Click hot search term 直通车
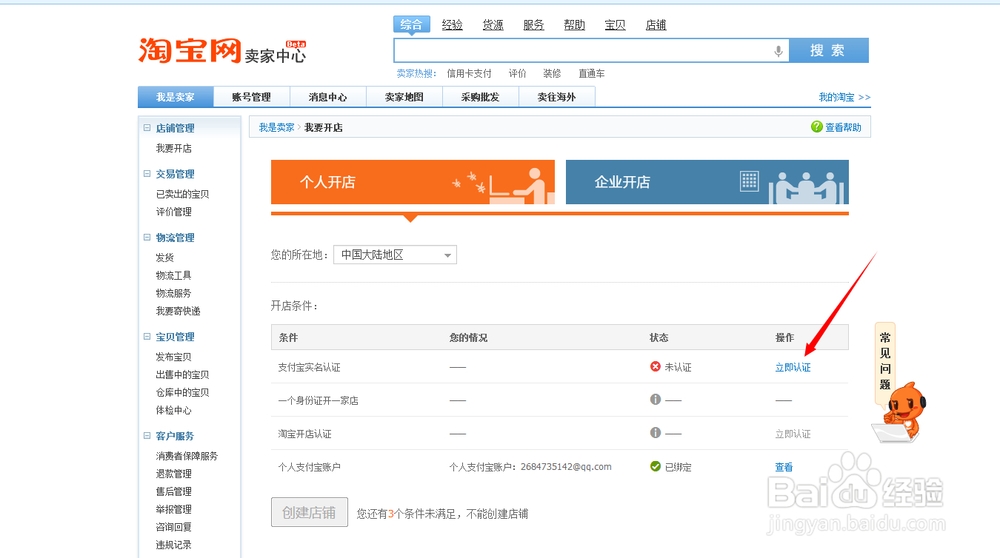Screen dimensions: 1000x558 point(591,73)
